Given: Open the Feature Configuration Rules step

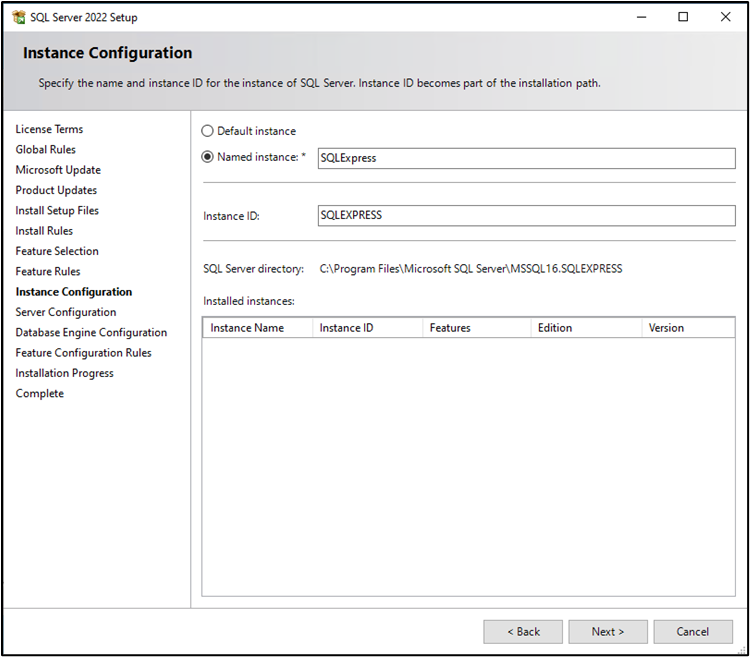Looking at the screenshot, I should [x=83, y=353].
